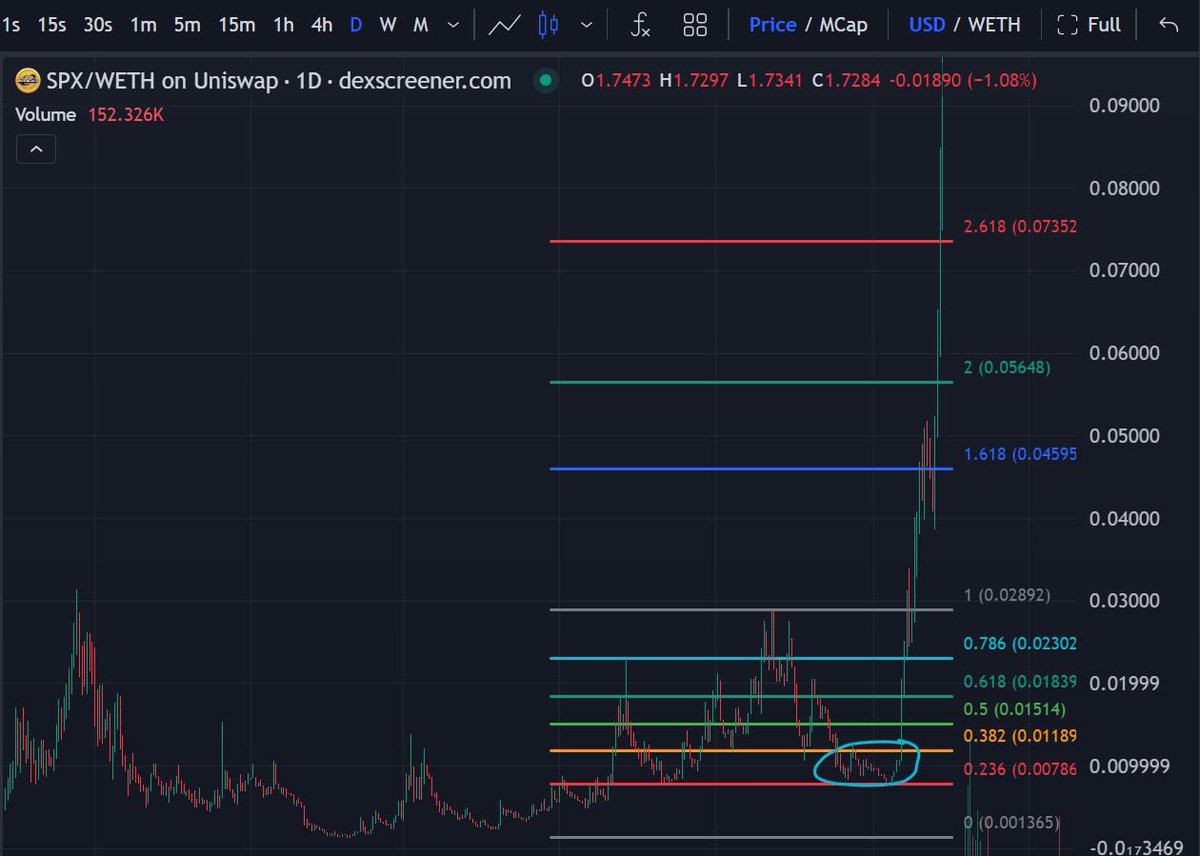Image resolution: width=1200 pixels, height=856 pixels.
Task: Choose the 15m timeframe
Action: click(236, 24)
